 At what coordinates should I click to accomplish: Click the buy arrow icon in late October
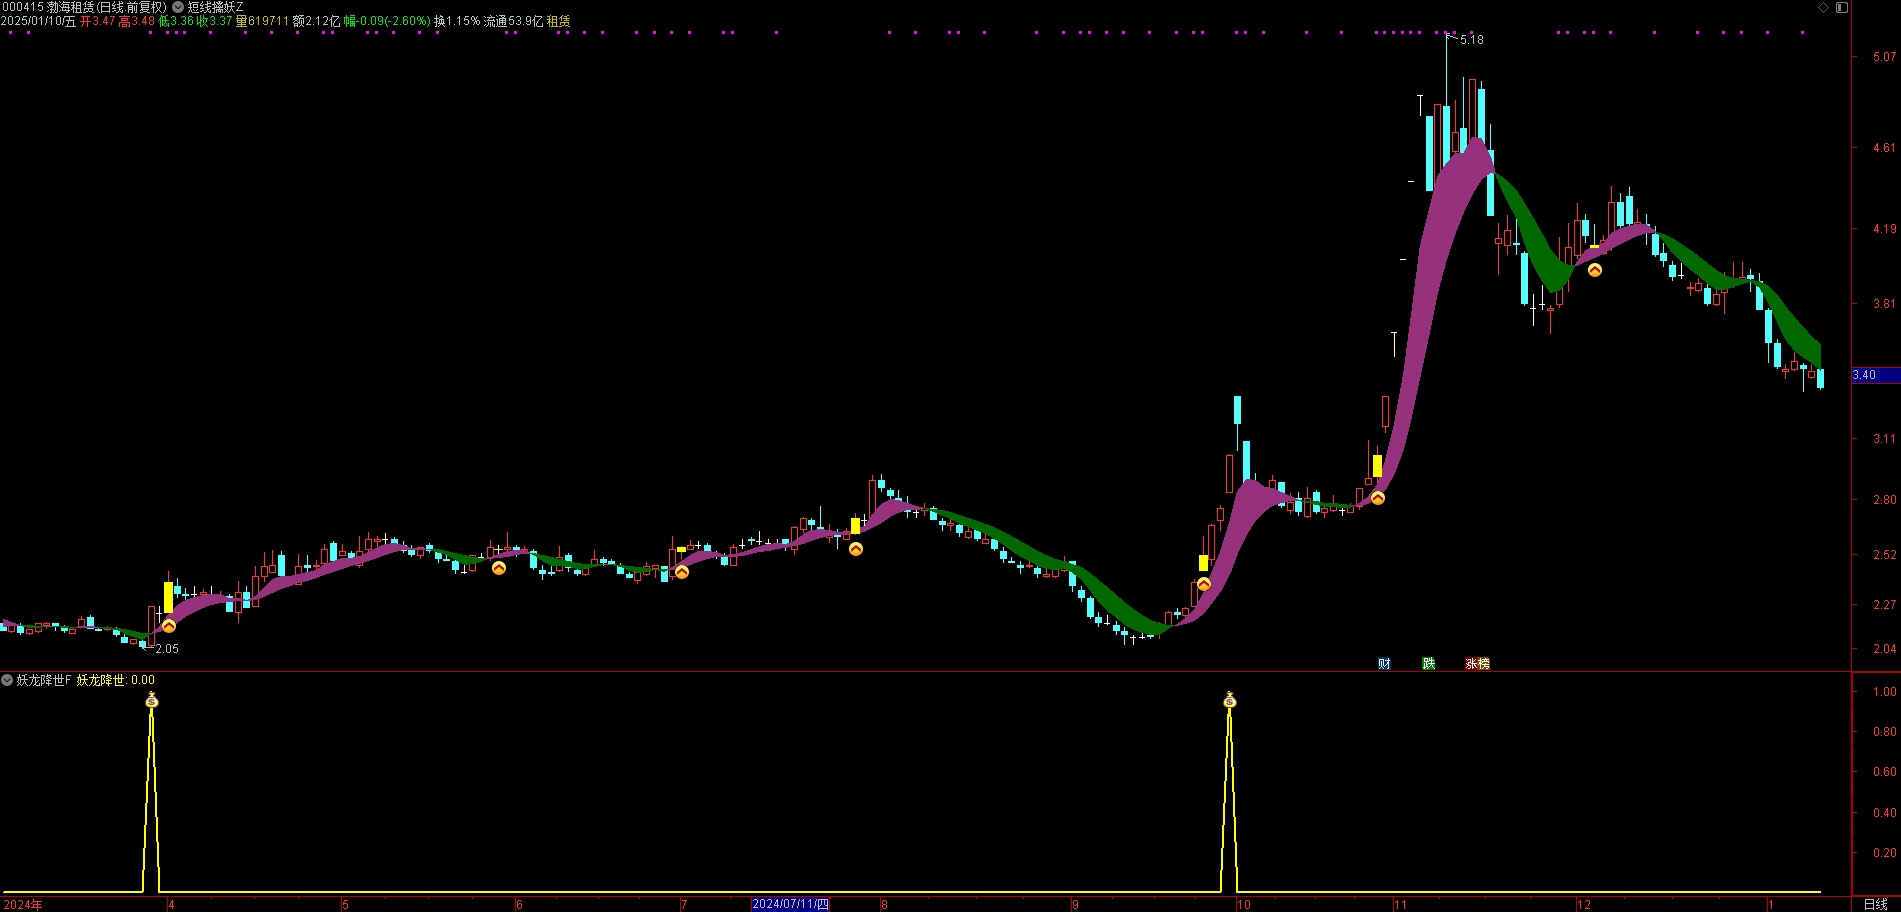(1378, 498)
